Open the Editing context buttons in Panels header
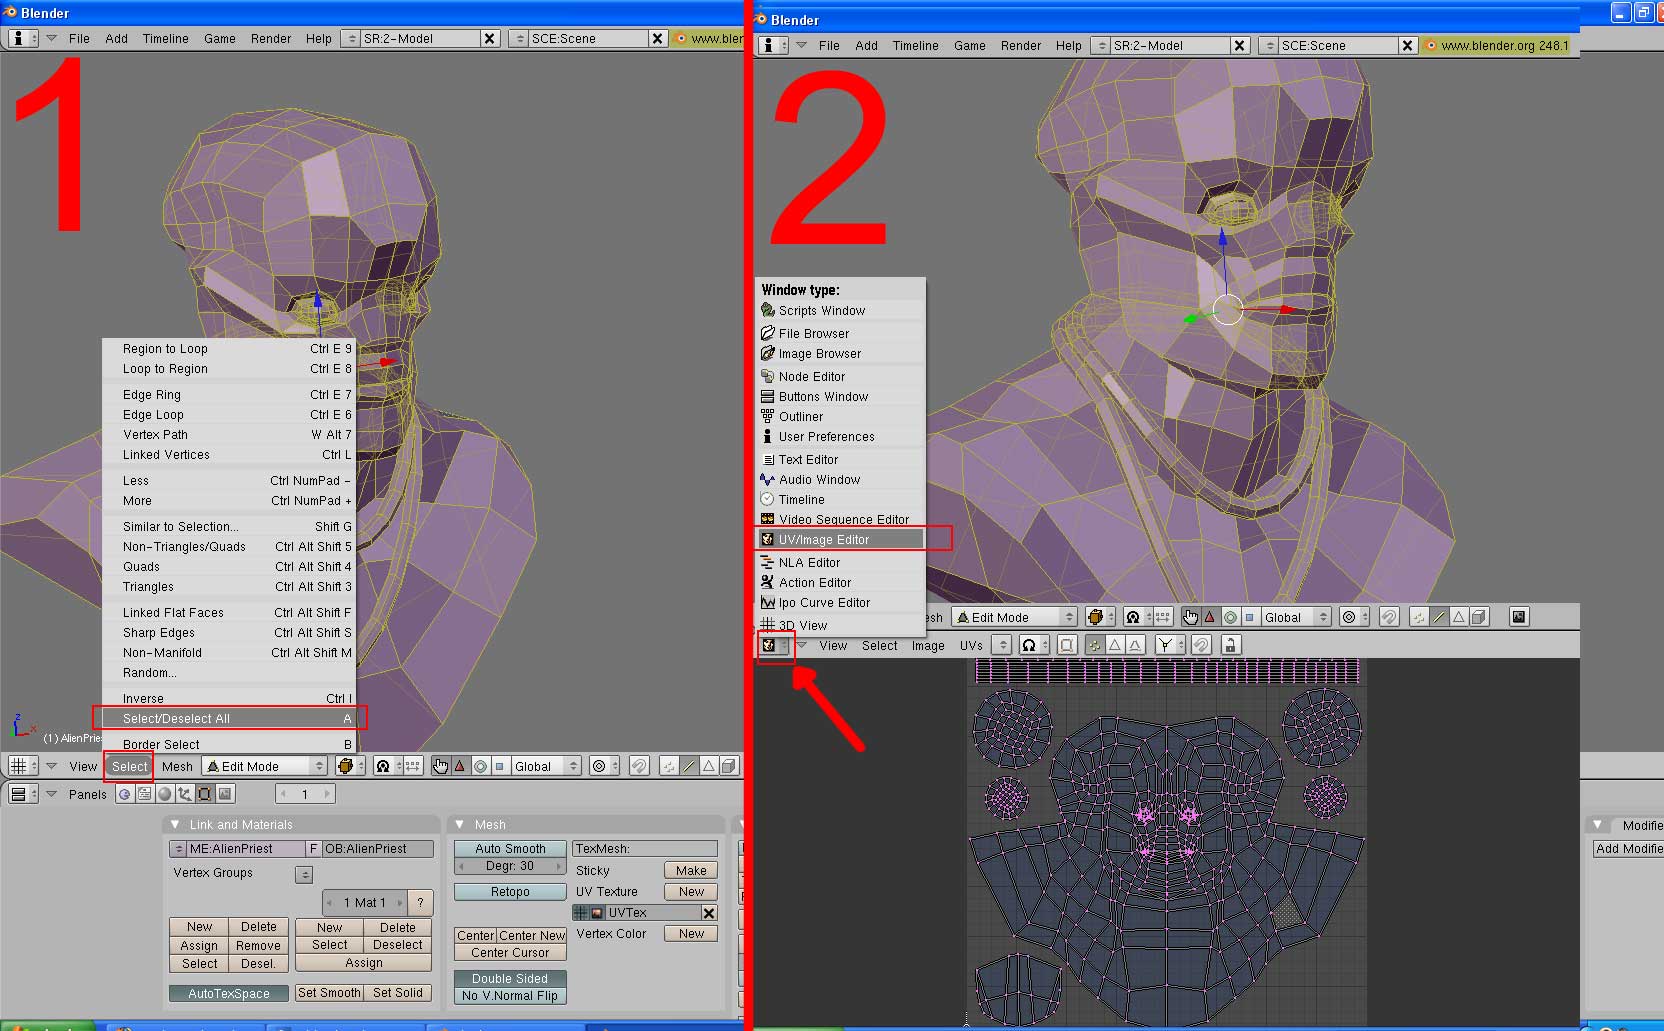The width and height of the screenshot is (1664, 1031). click(204, 794)
